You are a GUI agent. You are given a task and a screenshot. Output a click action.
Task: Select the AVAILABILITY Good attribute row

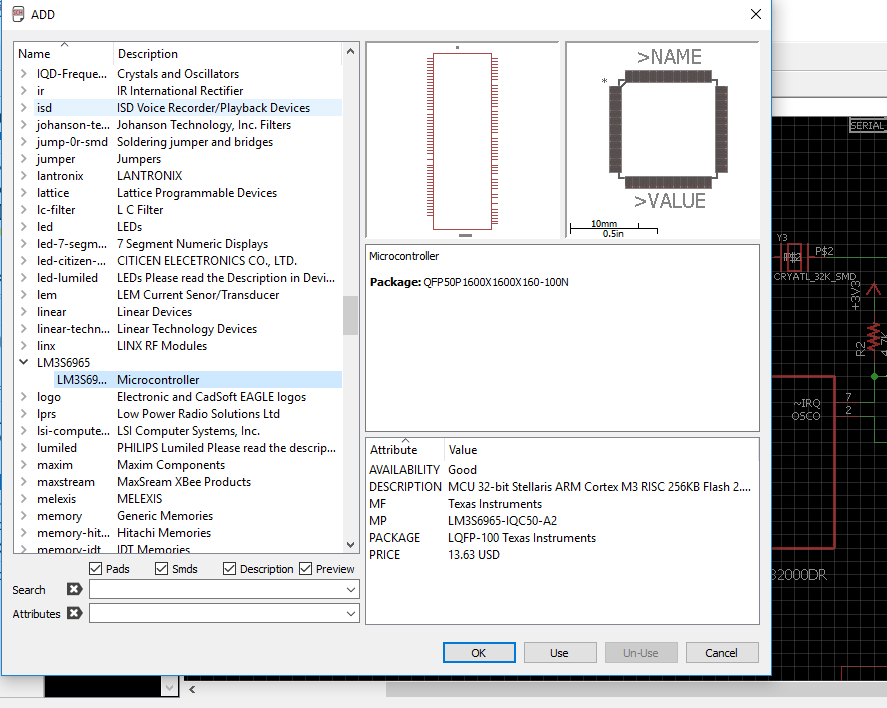562,469
